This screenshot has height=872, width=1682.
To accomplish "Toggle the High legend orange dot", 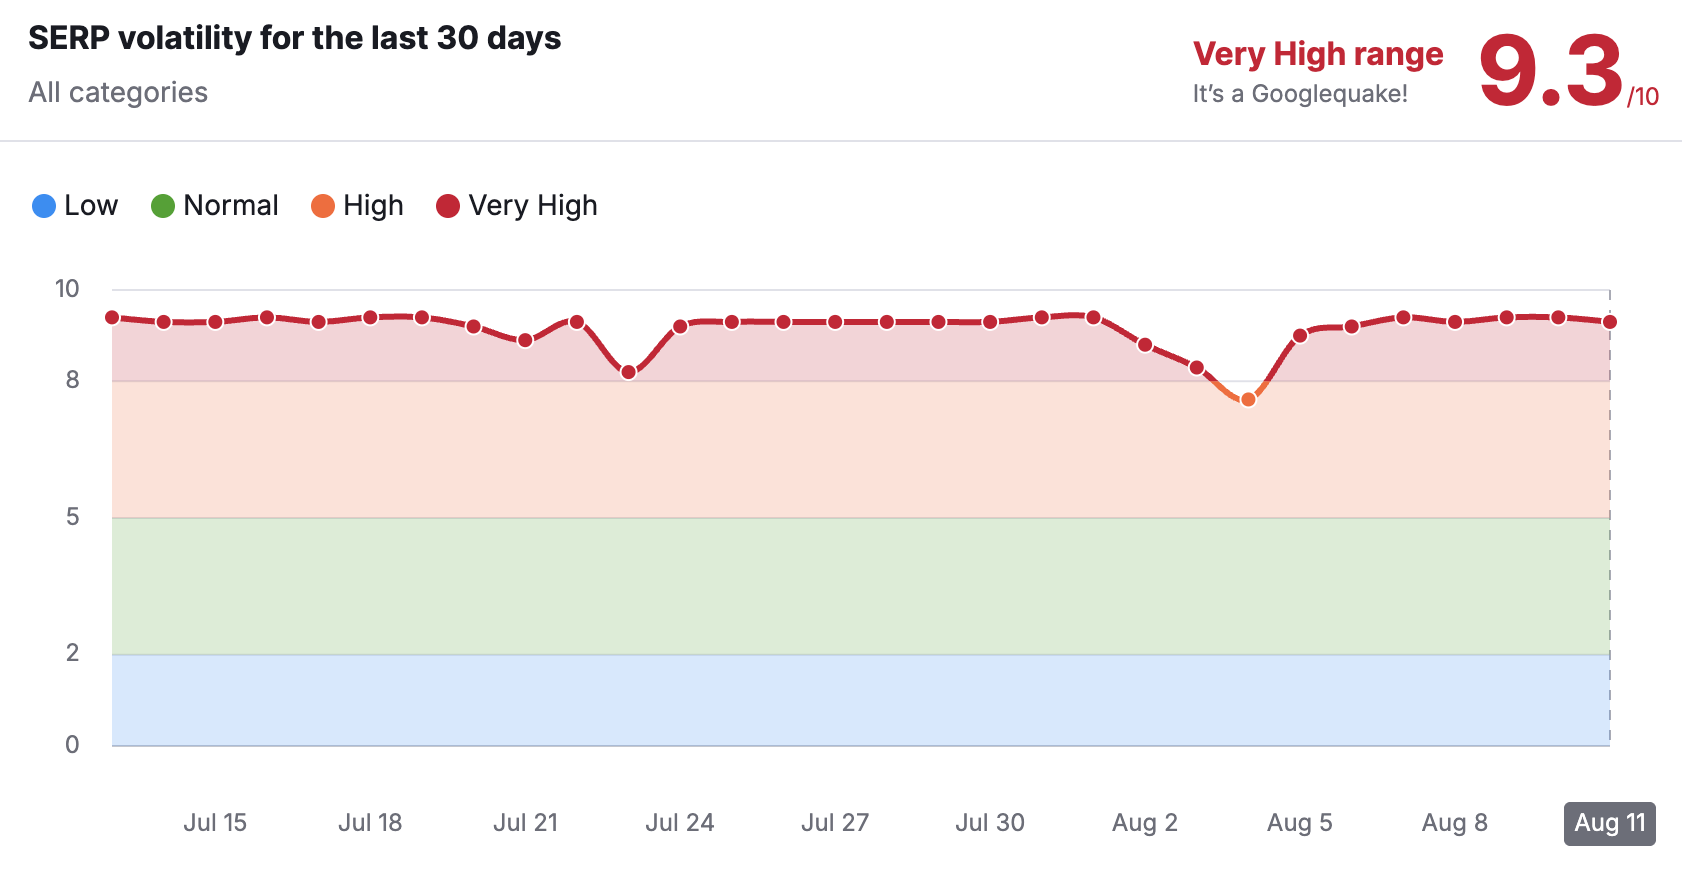I will click(323, 206).
